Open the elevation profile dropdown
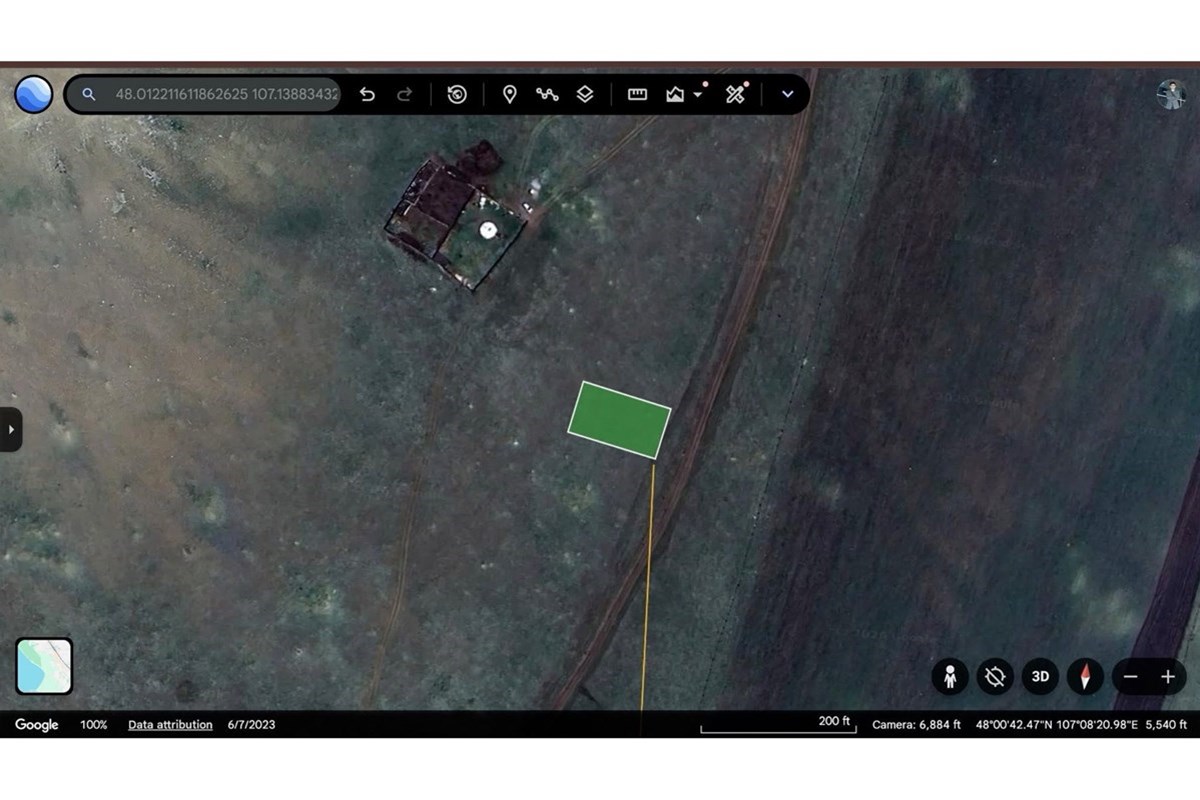Screen dimensions: 1200x800 pyautogui.click(x=685, y=94)
